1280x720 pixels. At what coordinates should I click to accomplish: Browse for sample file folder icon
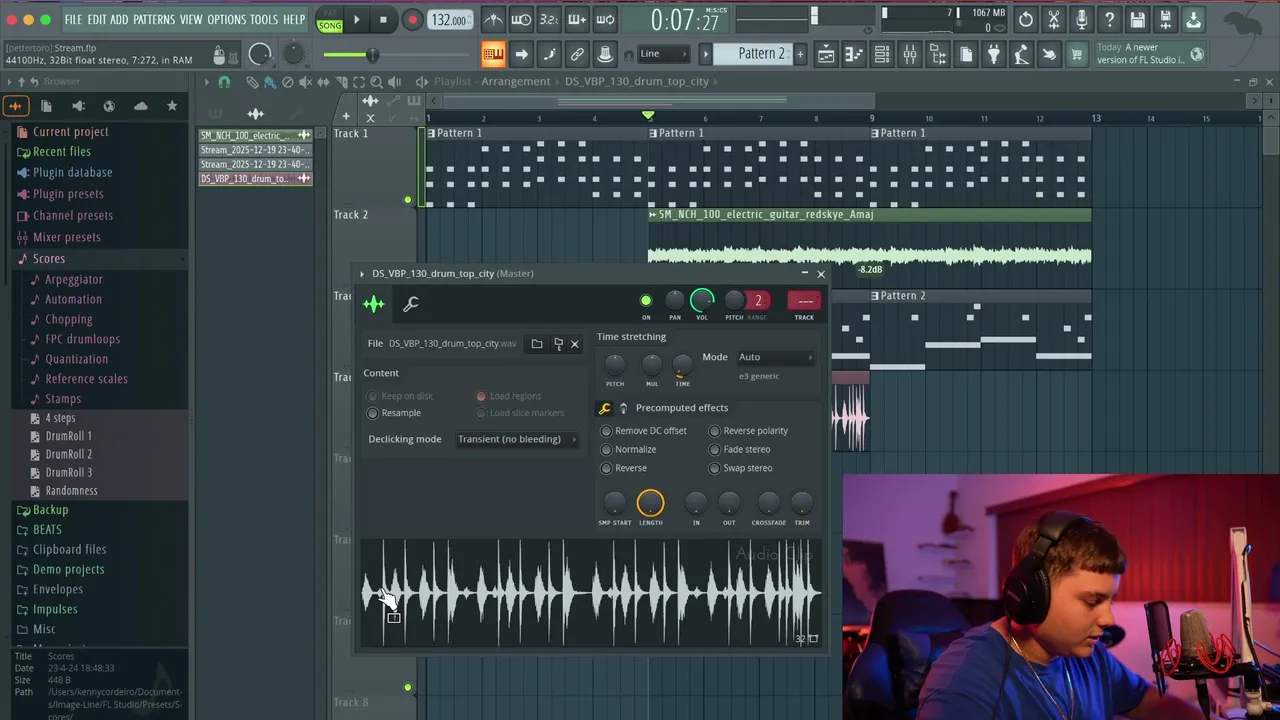(537, 344)
